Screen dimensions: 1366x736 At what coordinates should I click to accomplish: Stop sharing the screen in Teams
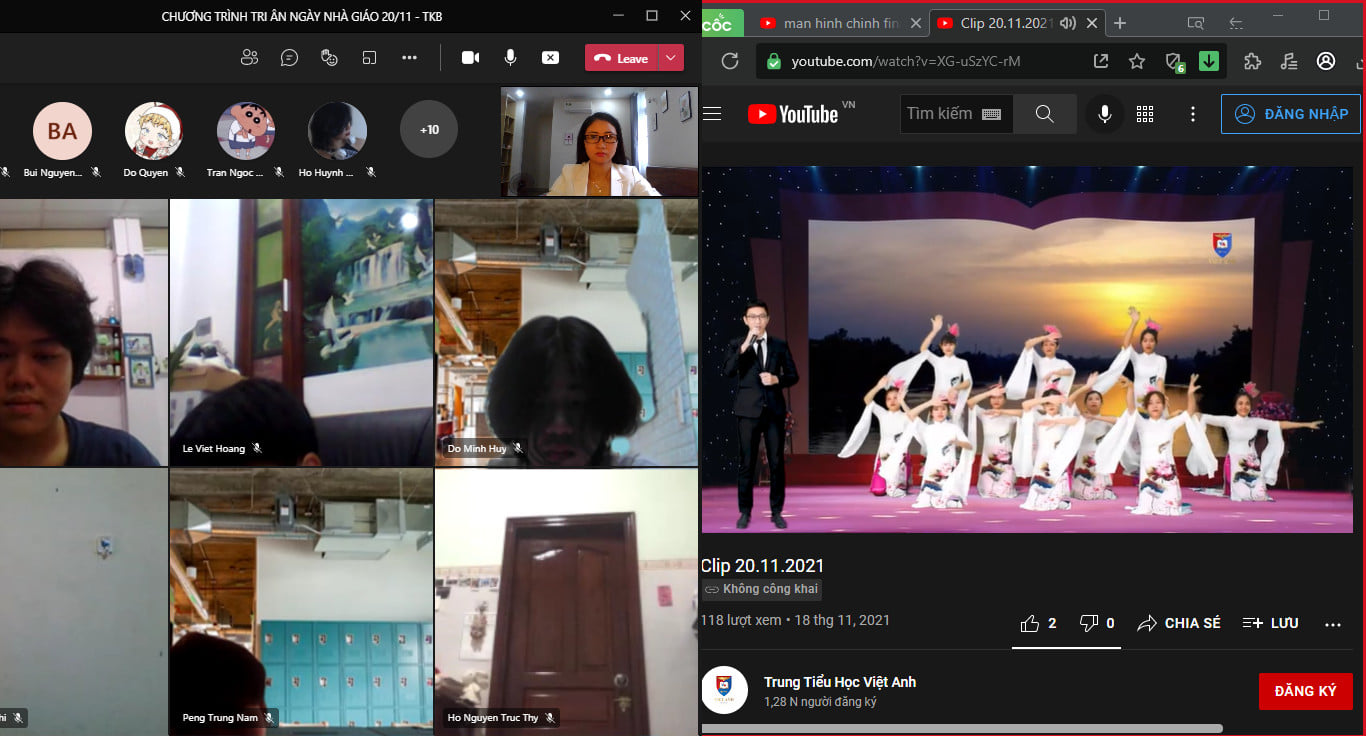coord(550,58)
